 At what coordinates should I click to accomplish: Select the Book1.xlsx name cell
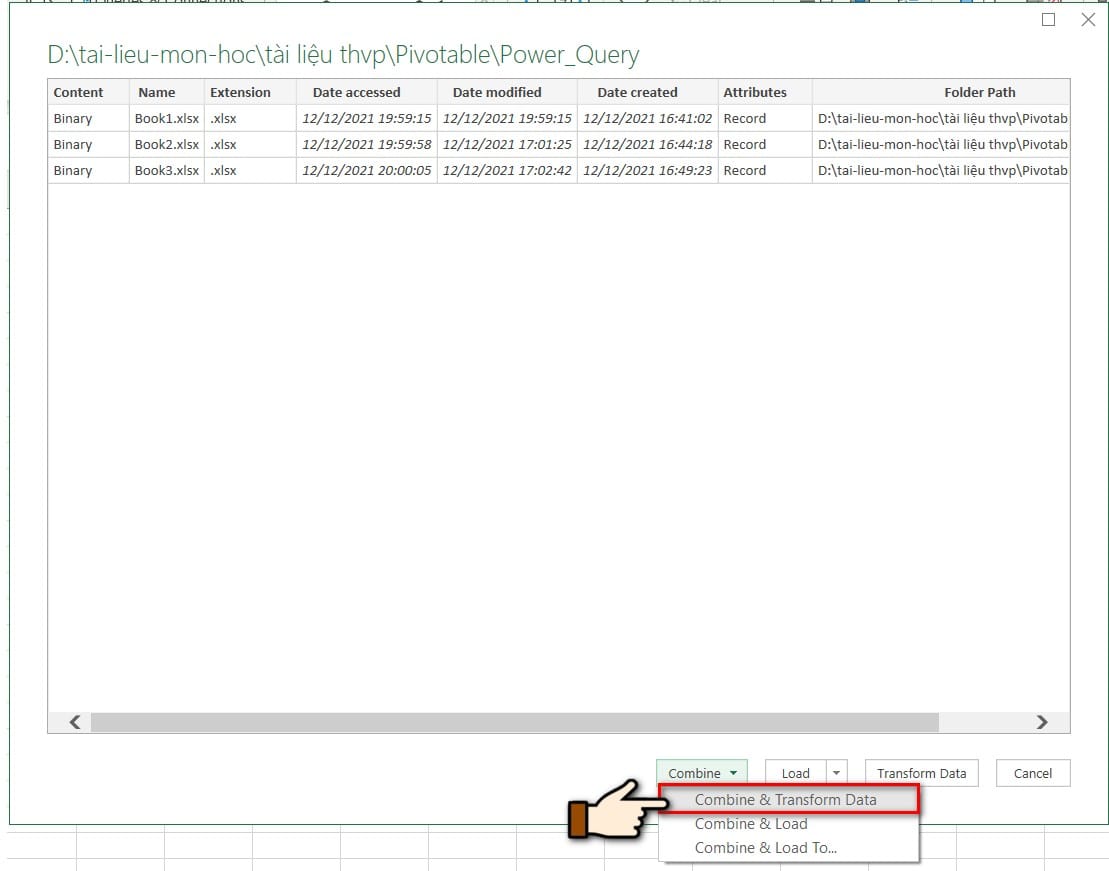(167, 118)
